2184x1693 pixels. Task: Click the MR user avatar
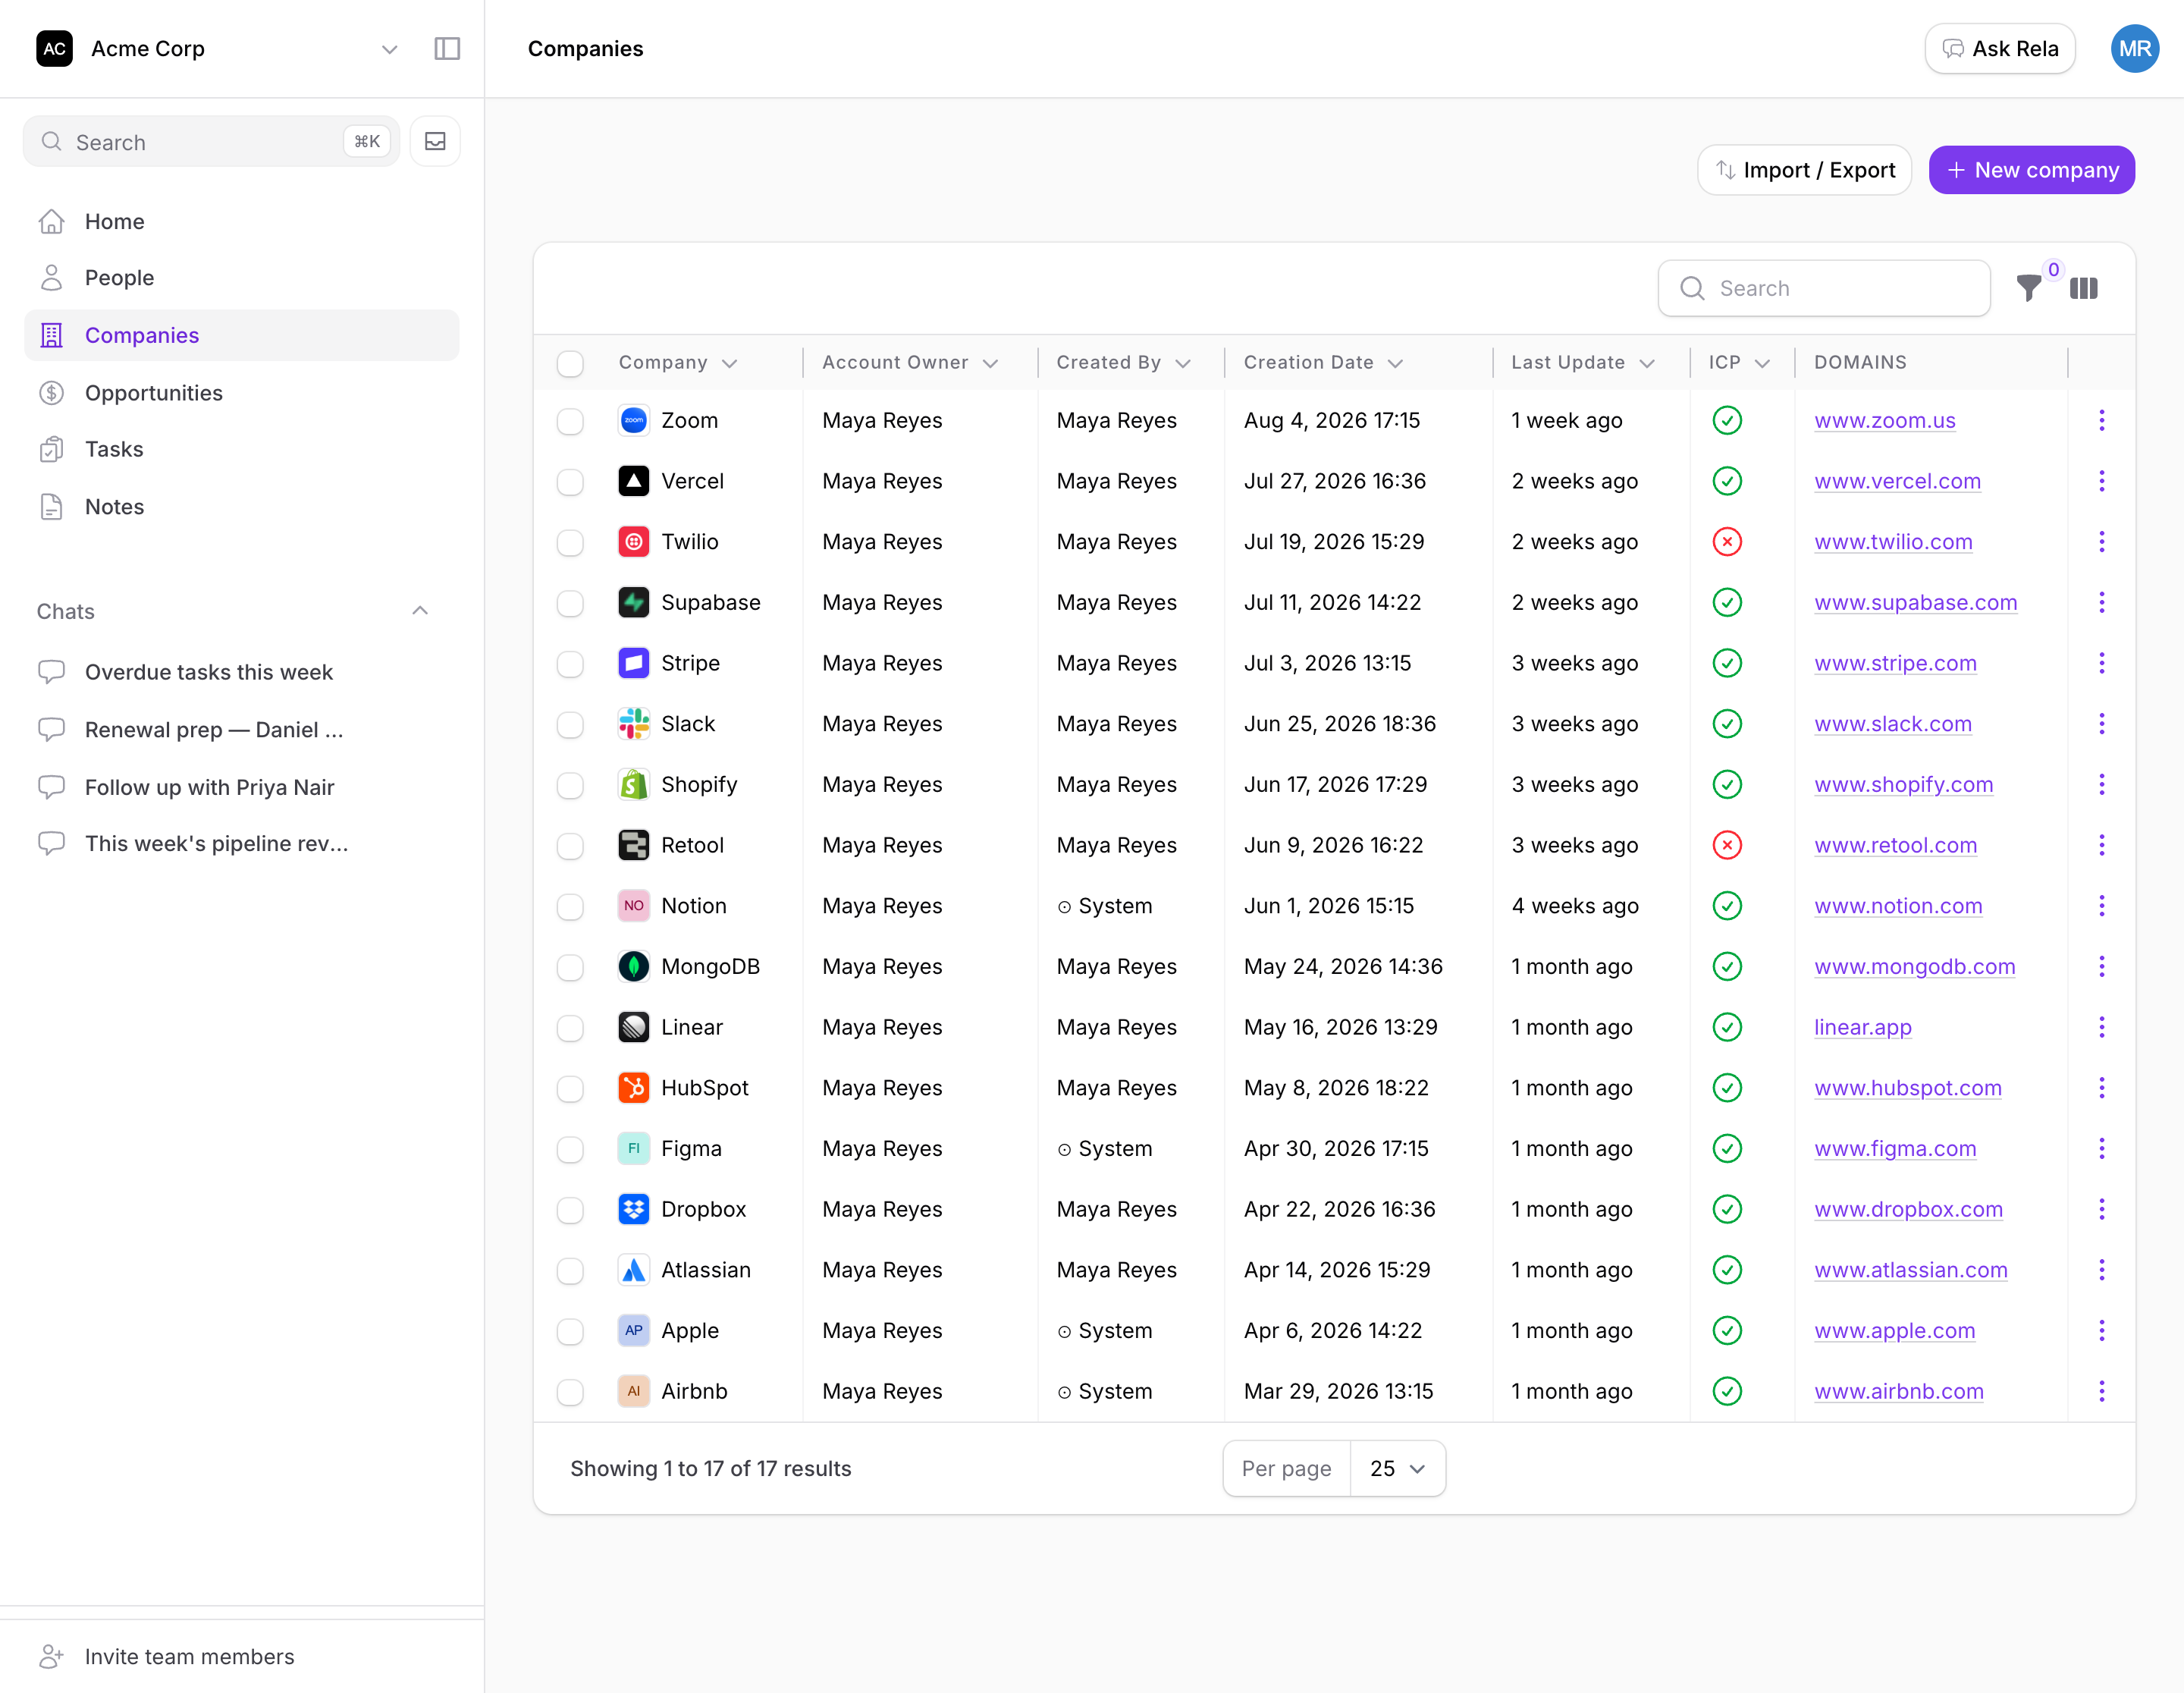click(x=2135, y=49)
